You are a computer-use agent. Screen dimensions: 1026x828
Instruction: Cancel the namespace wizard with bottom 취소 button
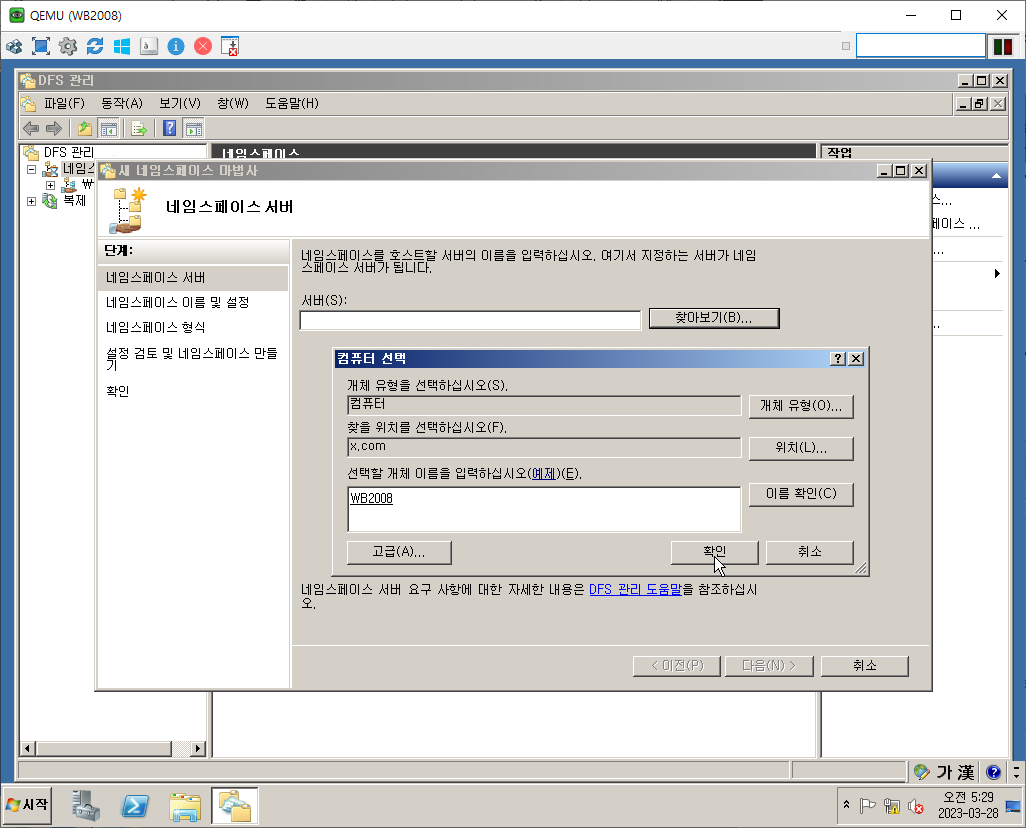click(864, 666)
